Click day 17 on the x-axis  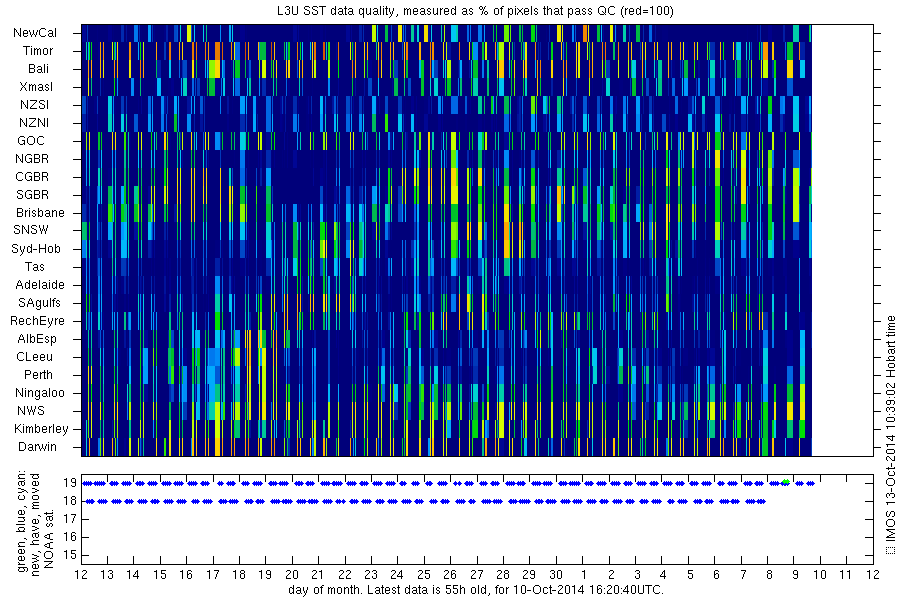[x=213, y=575]
